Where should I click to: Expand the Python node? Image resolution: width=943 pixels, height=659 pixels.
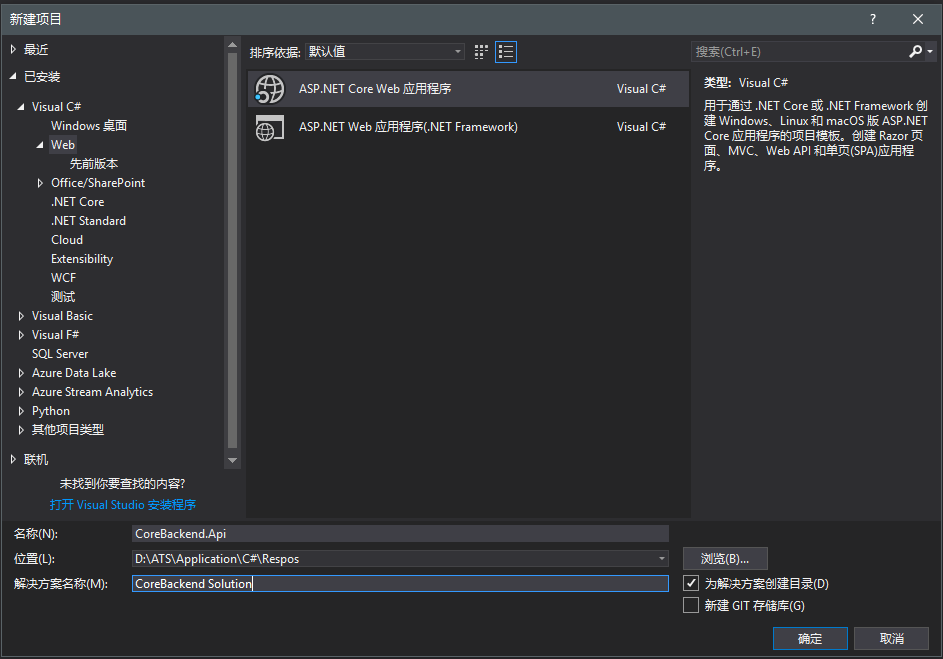(21, 411)
